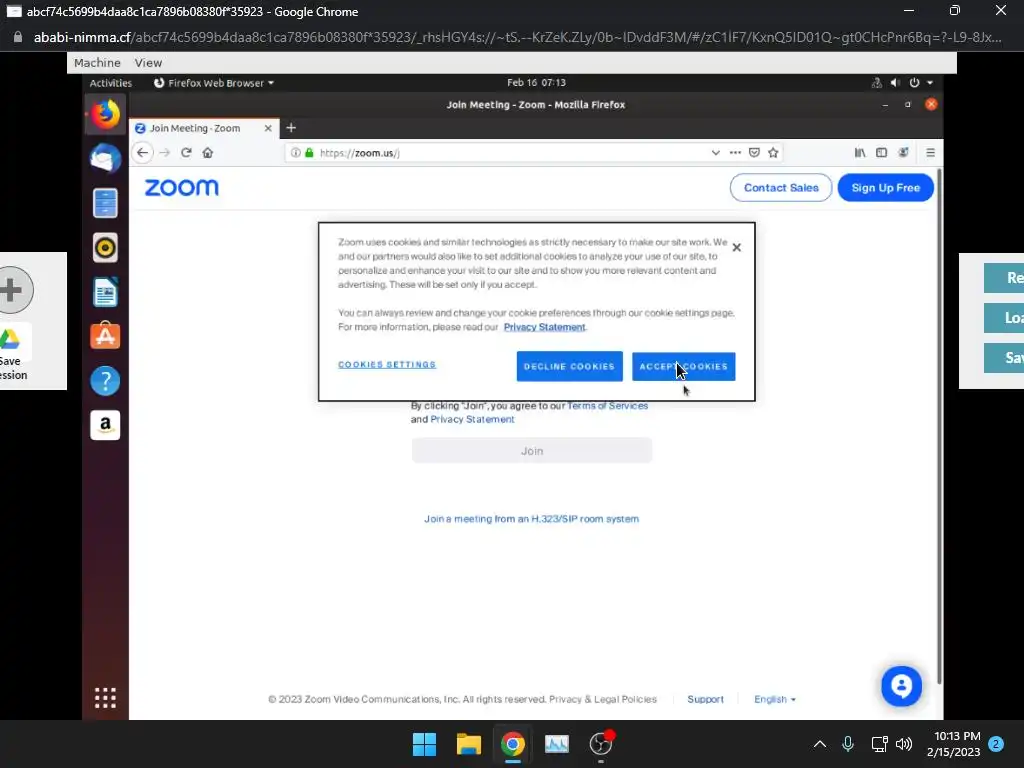Image resolution: width=1024 pixels, height=768 pixels.
Task: Open the Help question mark icon
Action: pyautogui.click(x=105, y=381)
